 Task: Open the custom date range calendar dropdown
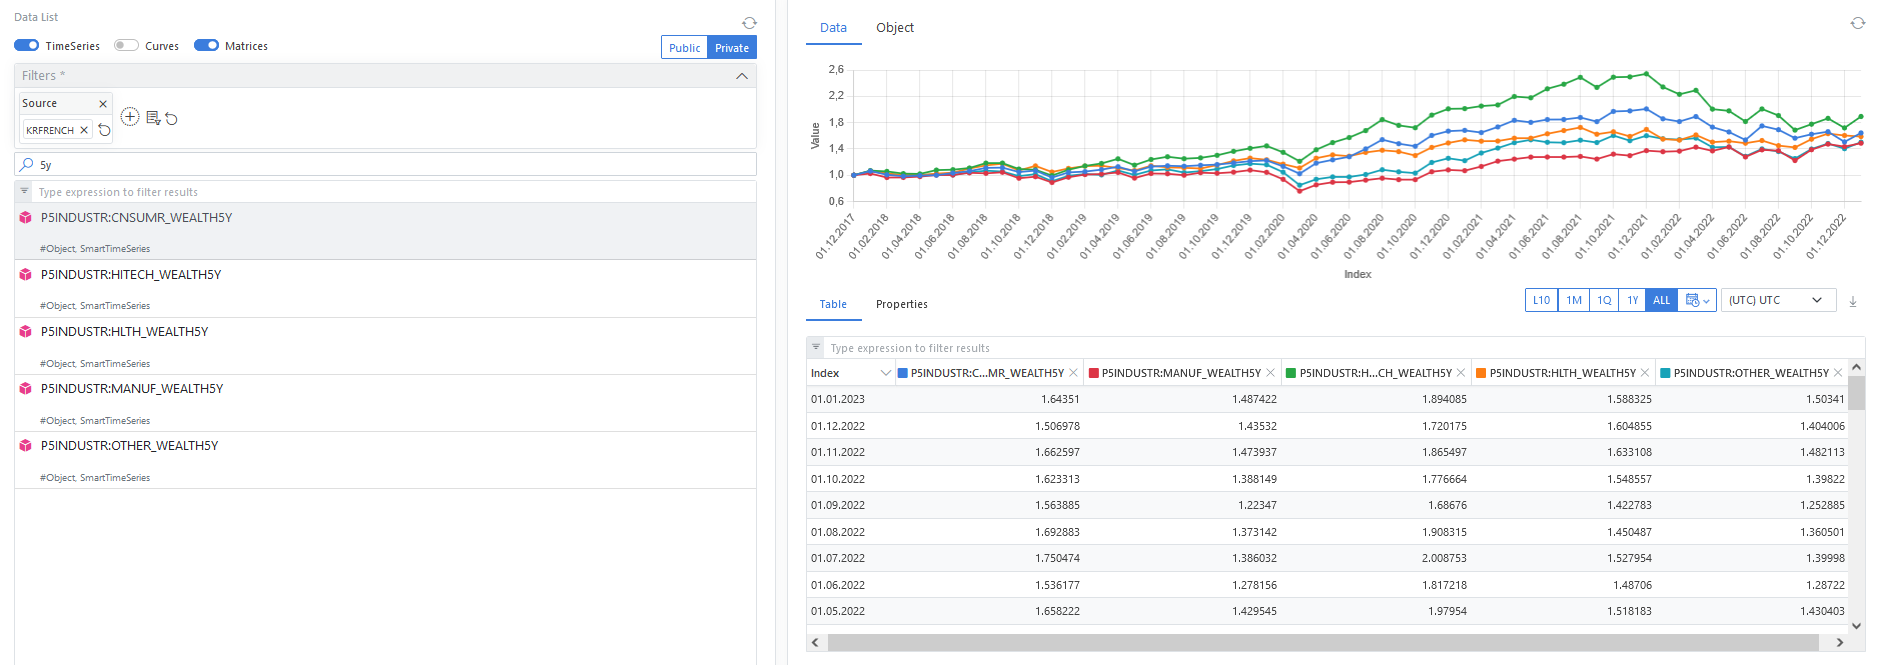coord(1697,300)
